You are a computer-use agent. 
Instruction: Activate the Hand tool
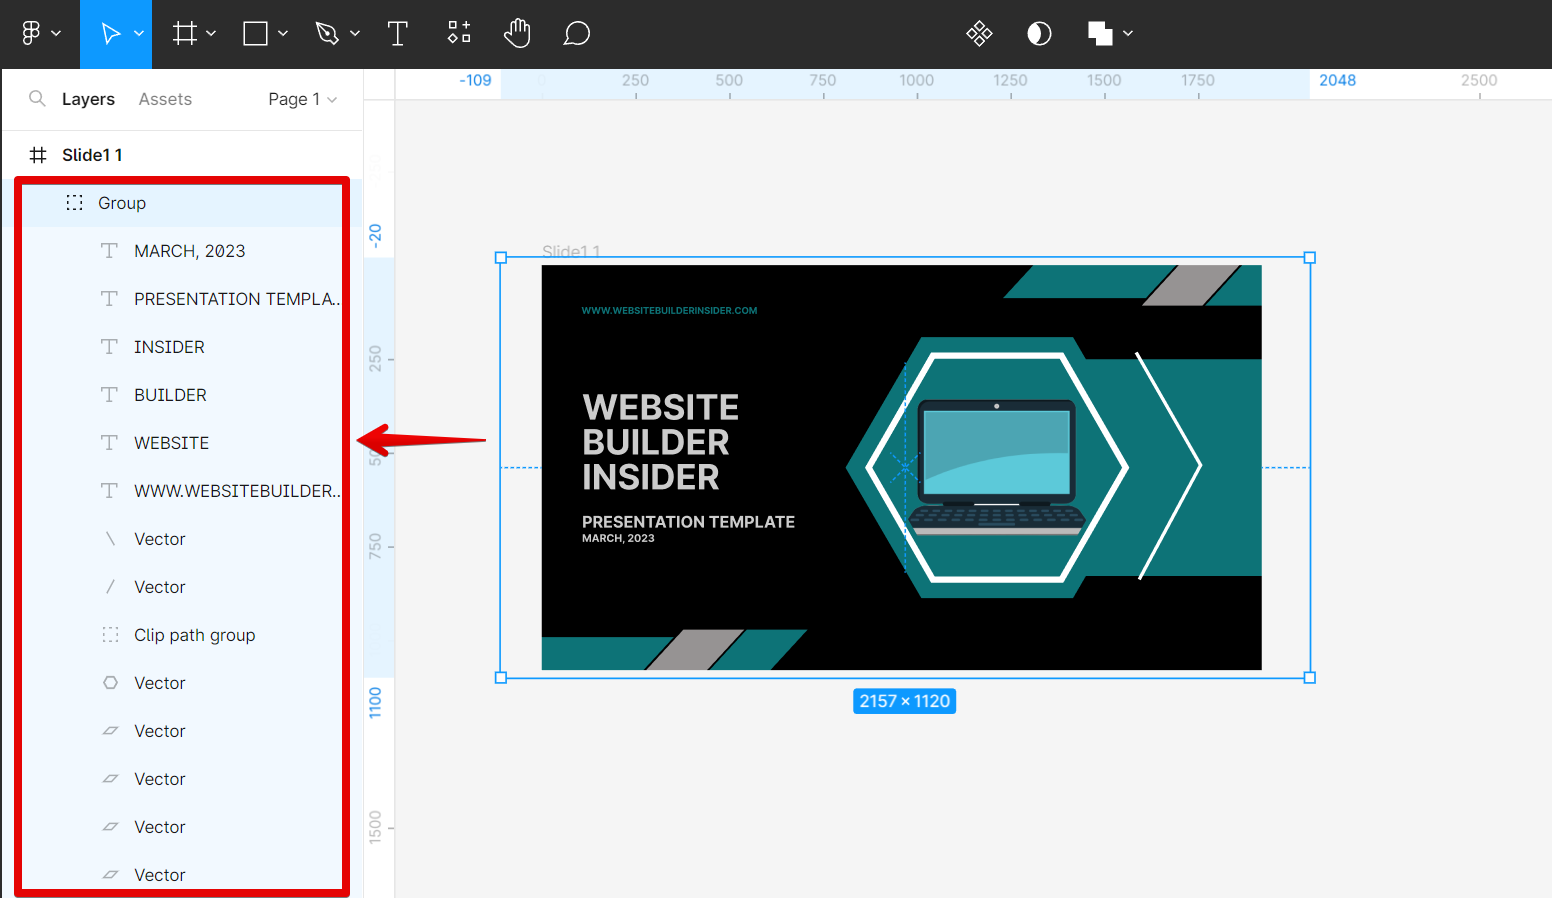click(x=517, y=34)
